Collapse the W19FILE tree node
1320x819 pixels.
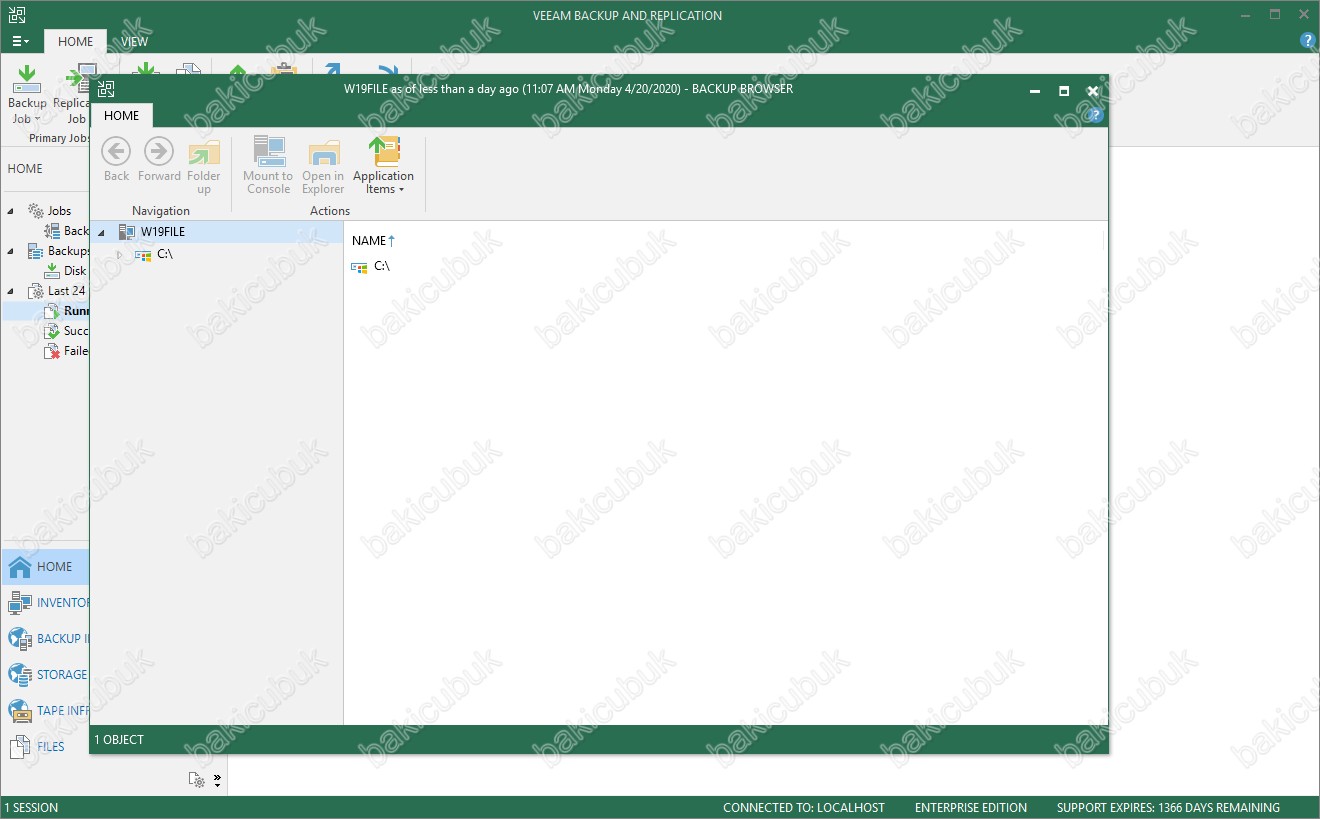coord(101,233)
